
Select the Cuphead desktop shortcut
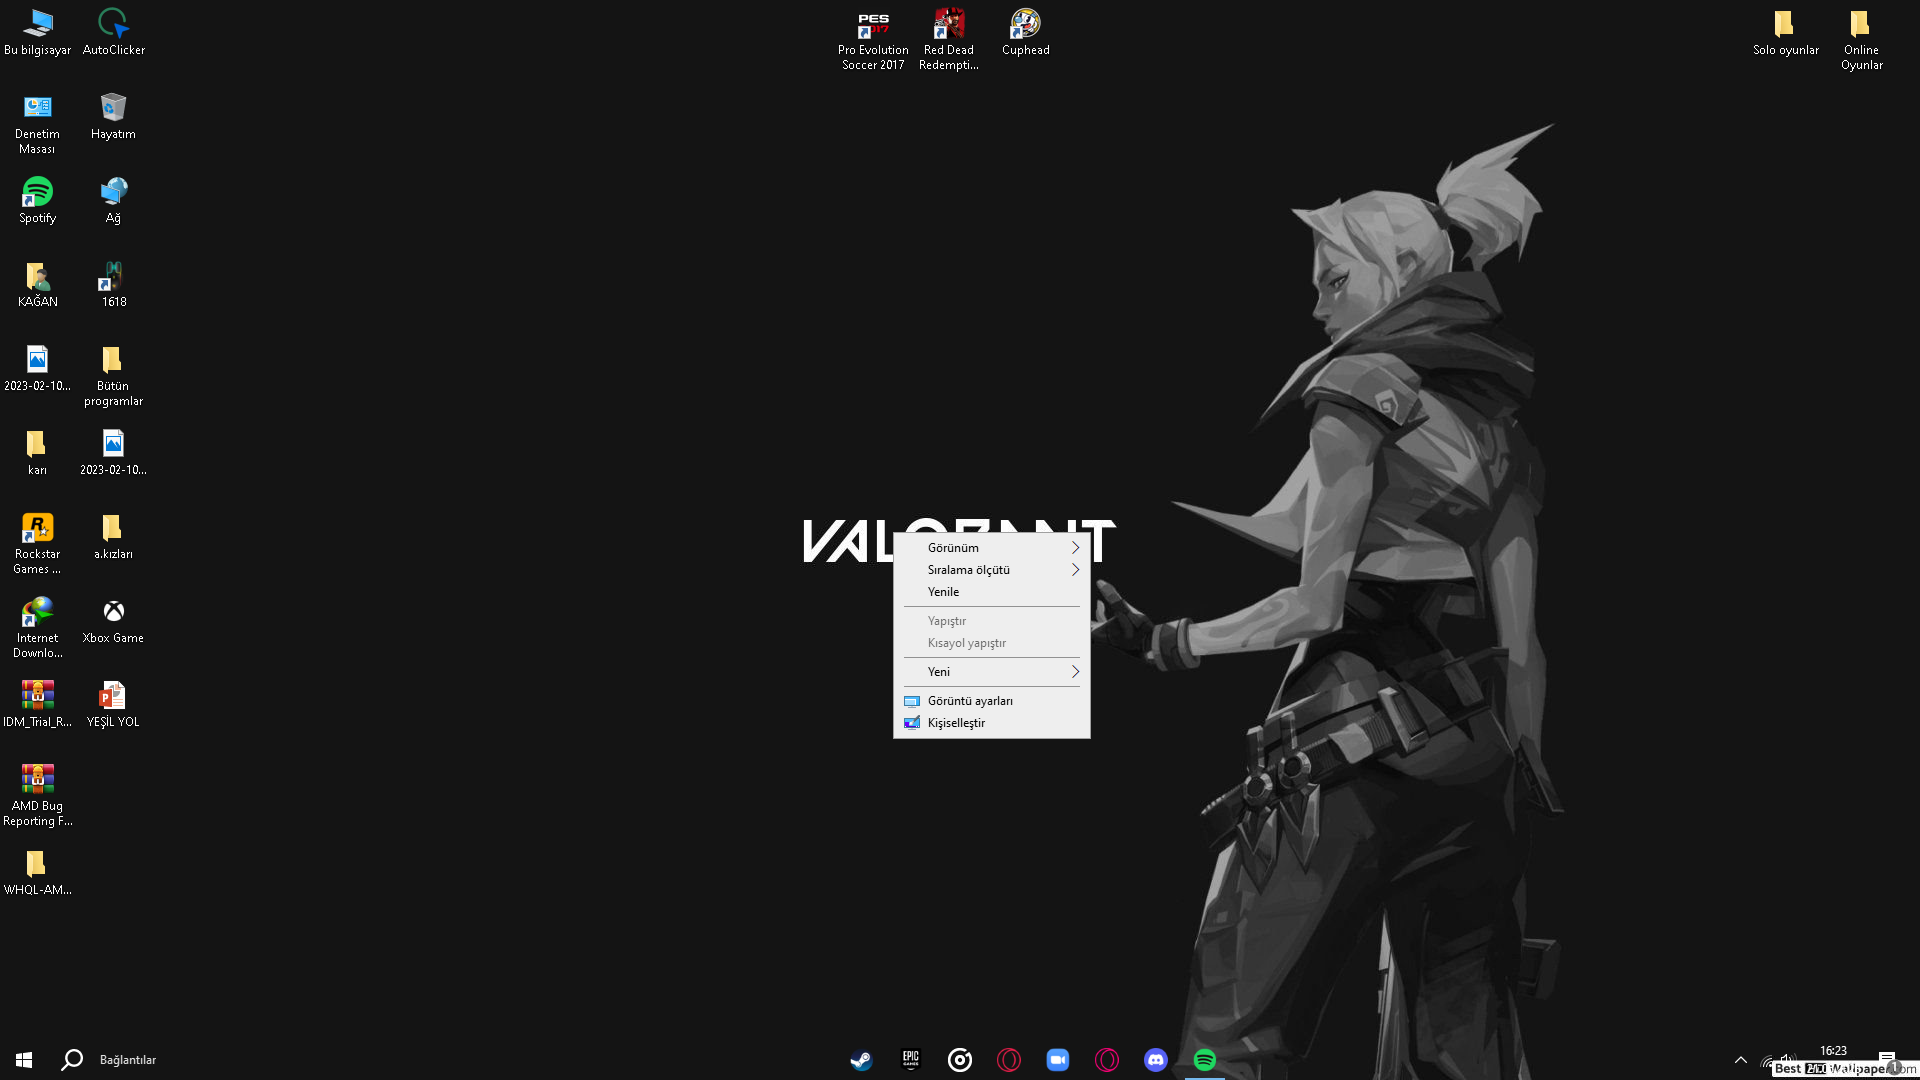(1025, 33)
